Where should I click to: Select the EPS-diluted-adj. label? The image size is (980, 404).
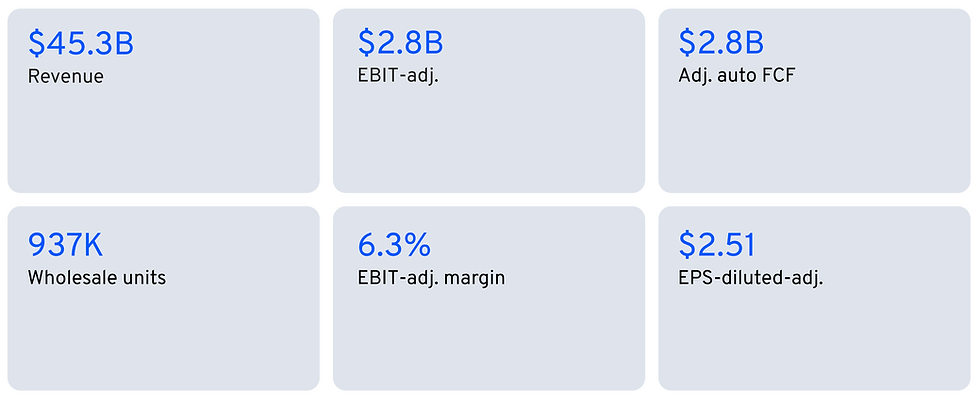coord(751,278)
